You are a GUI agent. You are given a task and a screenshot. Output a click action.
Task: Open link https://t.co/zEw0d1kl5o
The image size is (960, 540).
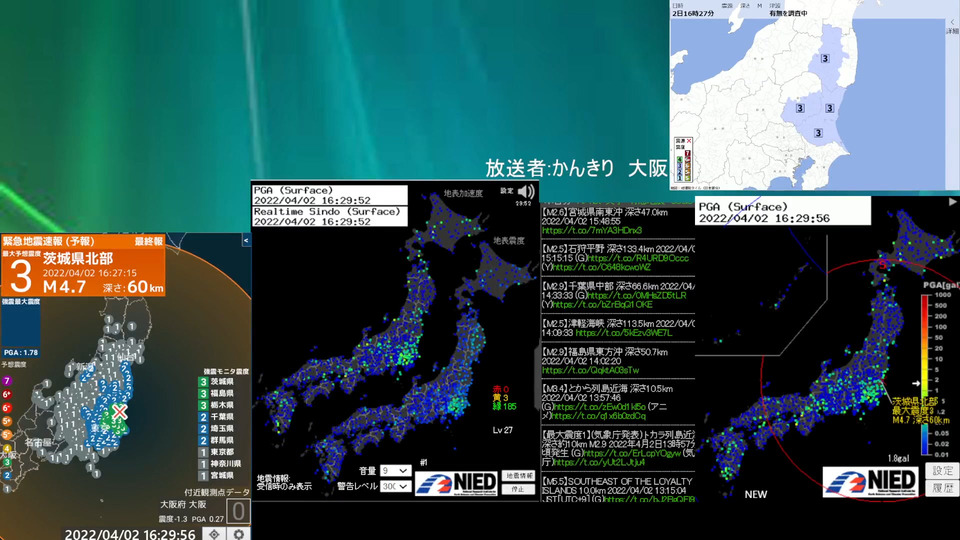(600, 407)
